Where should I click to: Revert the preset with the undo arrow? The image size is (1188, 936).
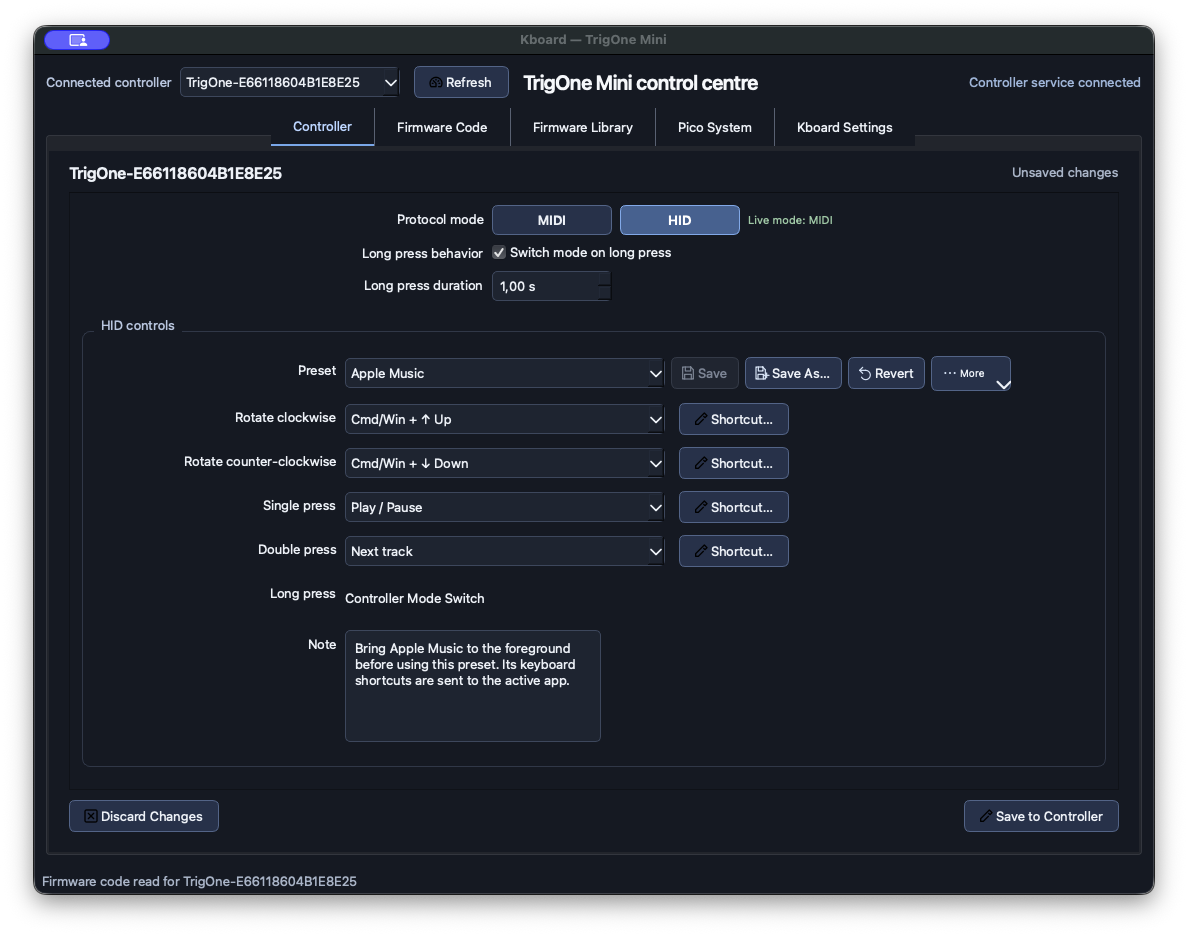click(886, 374)
